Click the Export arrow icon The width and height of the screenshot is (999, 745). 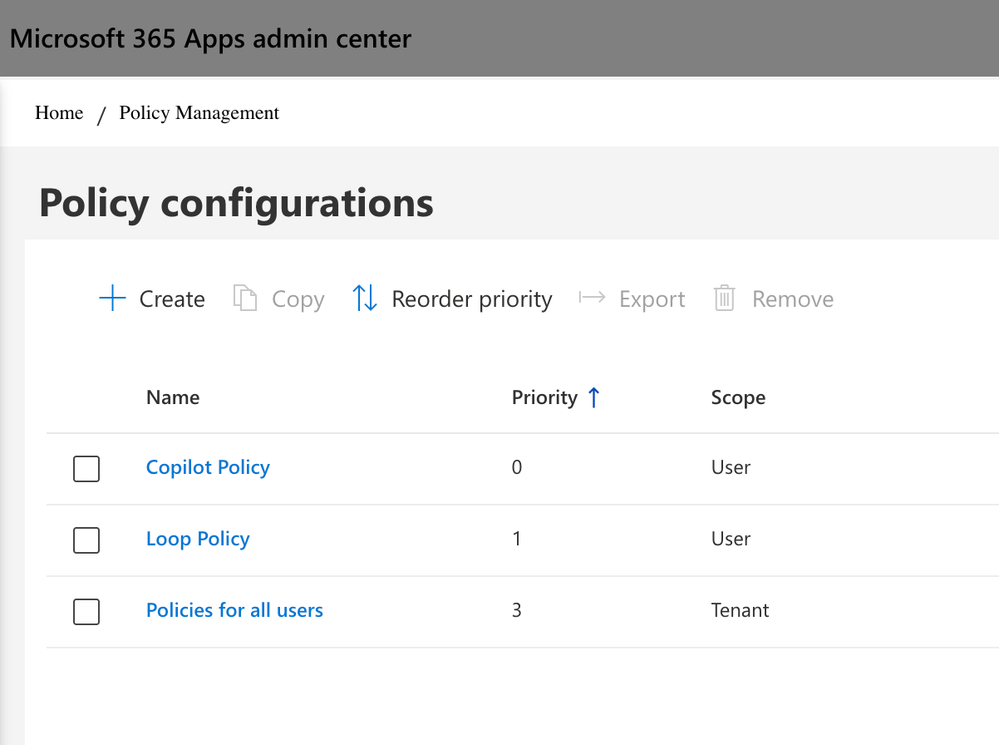click(592, 298)
